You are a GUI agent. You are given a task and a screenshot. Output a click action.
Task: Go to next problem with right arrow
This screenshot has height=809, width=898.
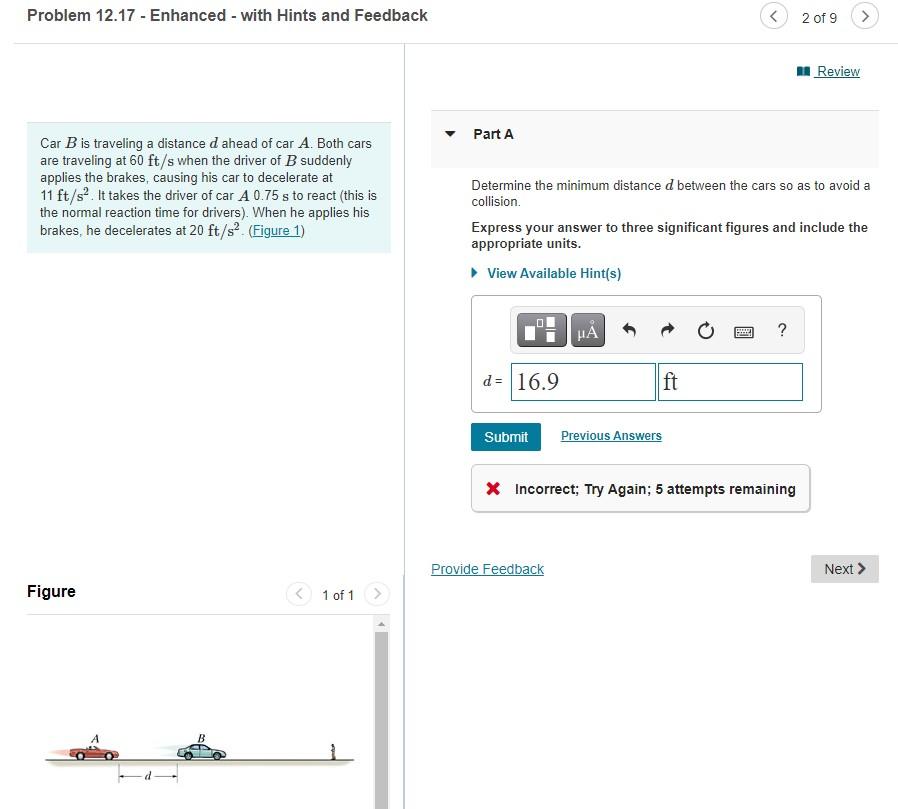click(864, 16)
